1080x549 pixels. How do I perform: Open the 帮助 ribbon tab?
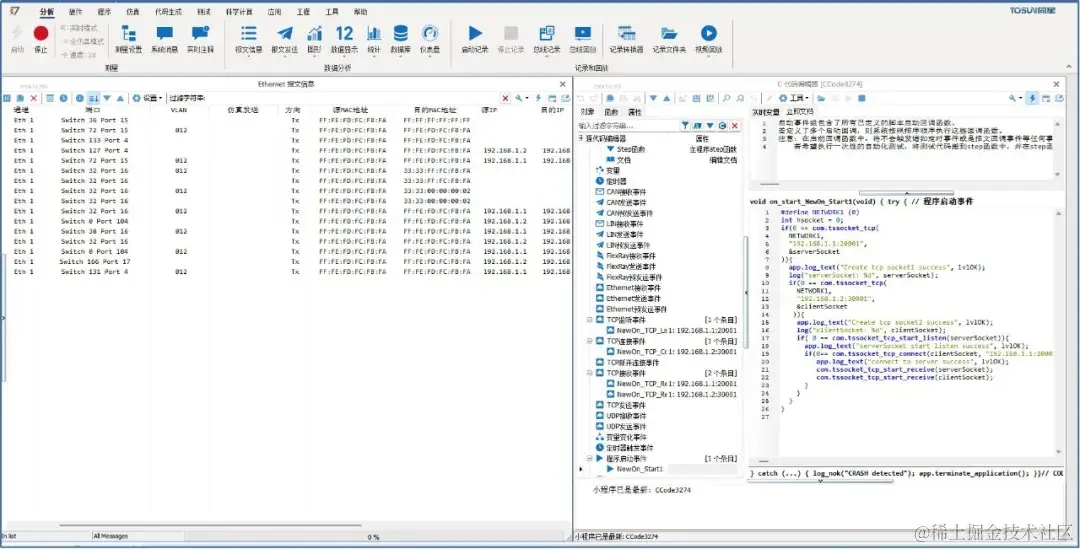pos(360,12)
